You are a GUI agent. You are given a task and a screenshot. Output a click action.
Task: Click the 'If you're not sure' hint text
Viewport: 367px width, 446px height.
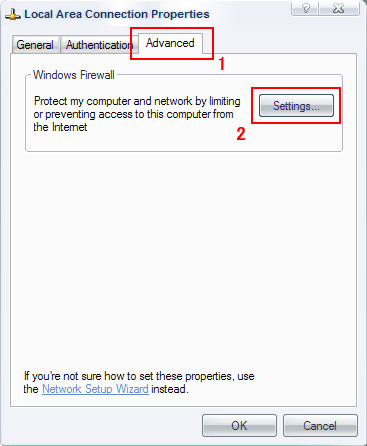coord(139,382)
